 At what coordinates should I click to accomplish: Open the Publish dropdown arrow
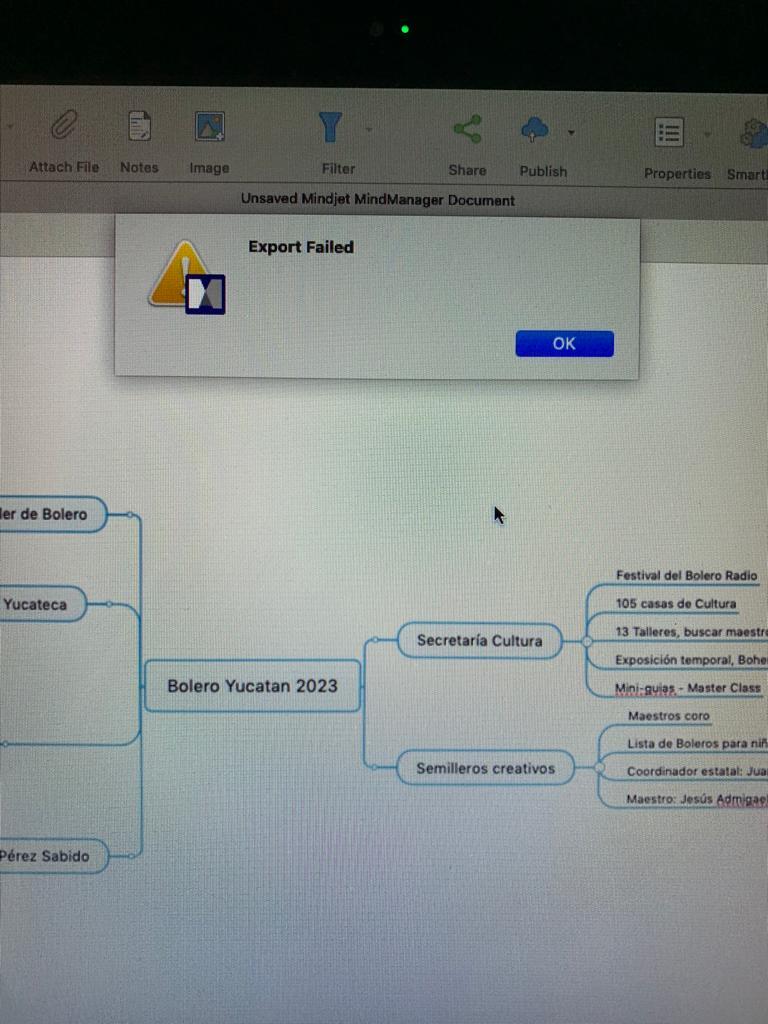click(571, 132)
